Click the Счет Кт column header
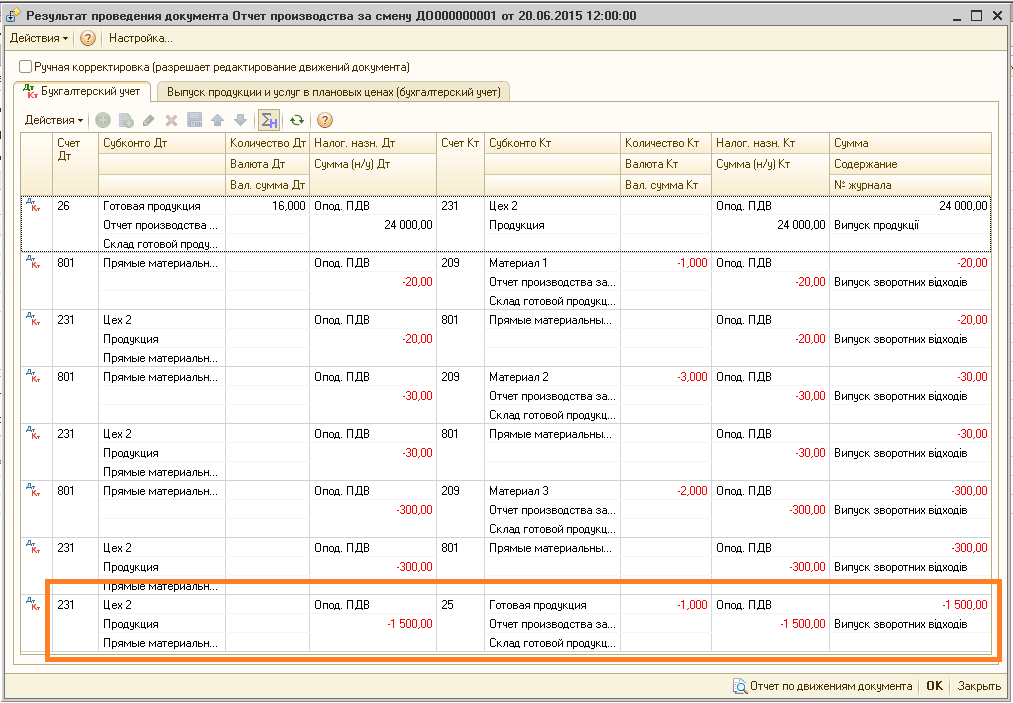The width and height of the screenshot is (1013, 703). click(x=460, y=163)
